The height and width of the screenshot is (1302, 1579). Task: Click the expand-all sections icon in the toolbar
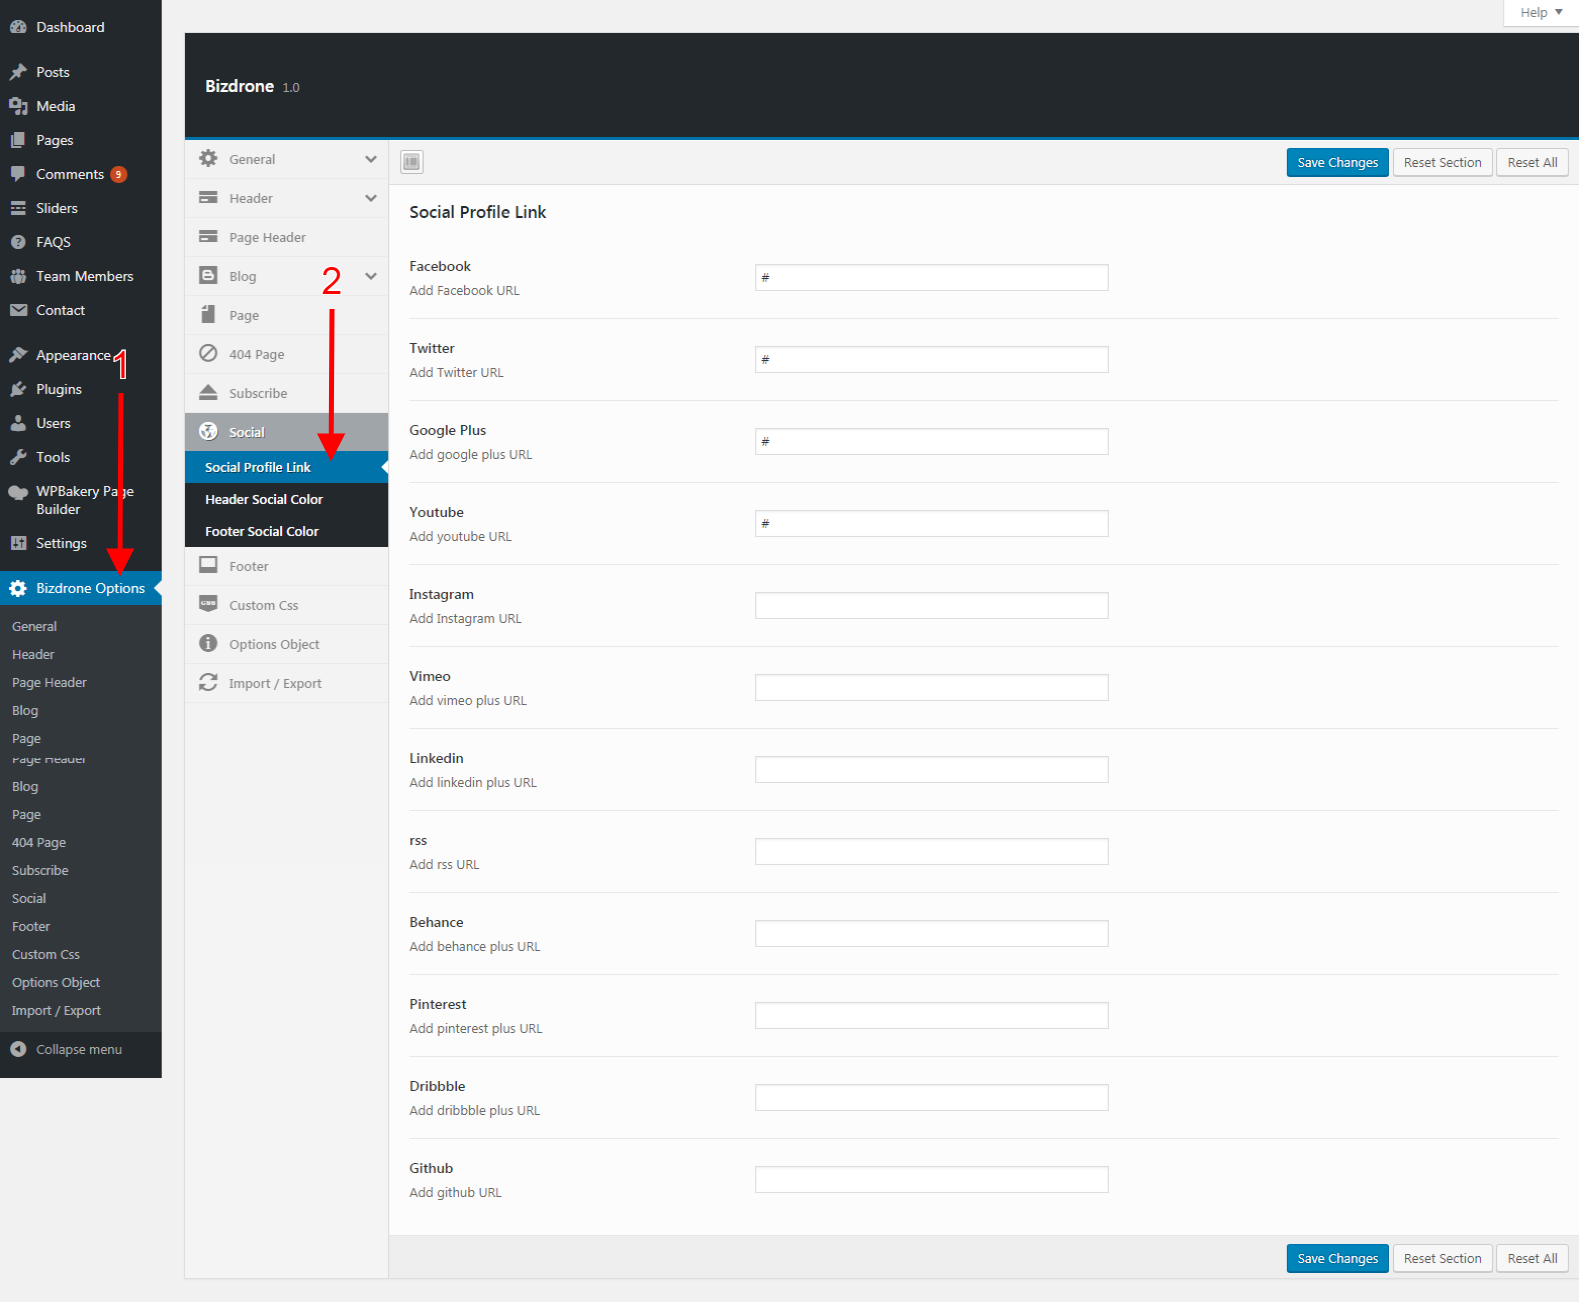pyautogui.click(x=412, y=162)
